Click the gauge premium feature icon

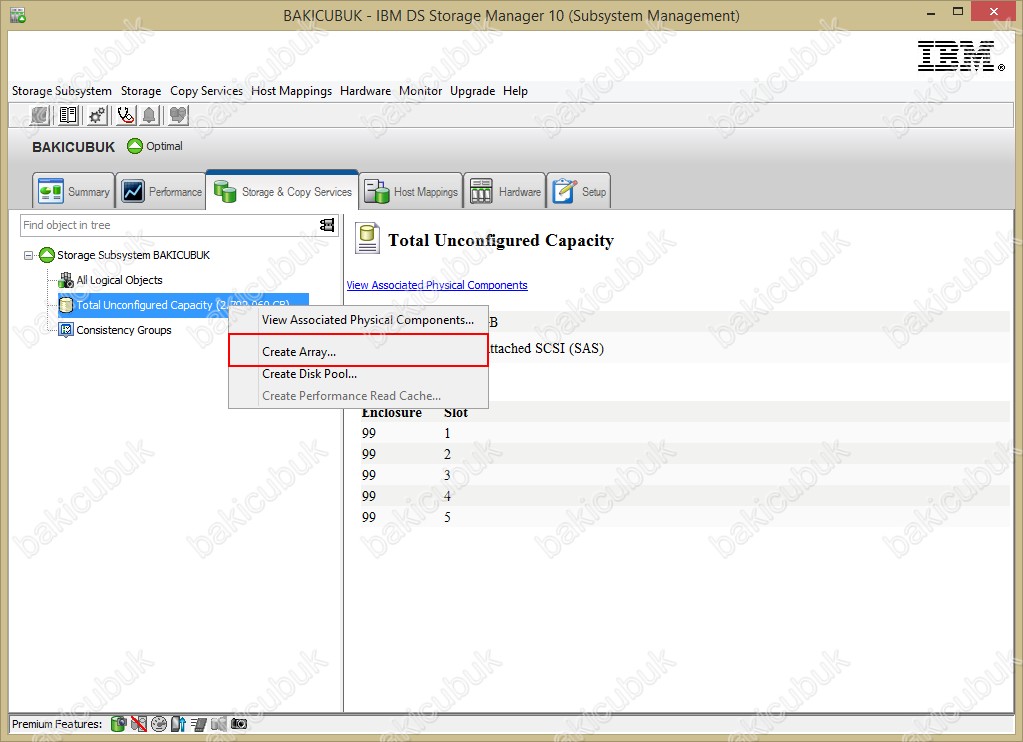(159, 724)
